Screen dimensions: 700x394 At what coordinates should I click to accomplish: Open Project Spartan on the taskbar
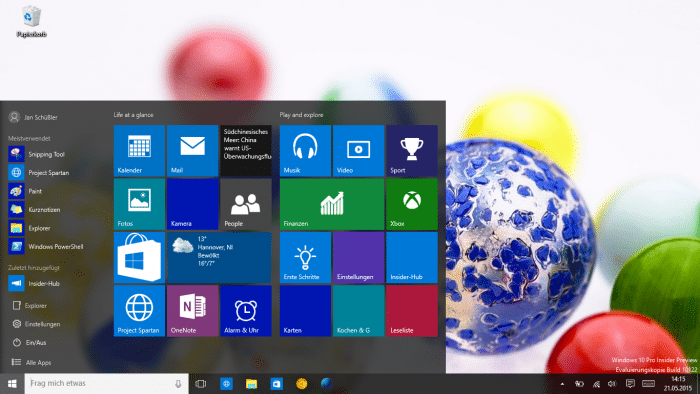(x=226, y=384)
